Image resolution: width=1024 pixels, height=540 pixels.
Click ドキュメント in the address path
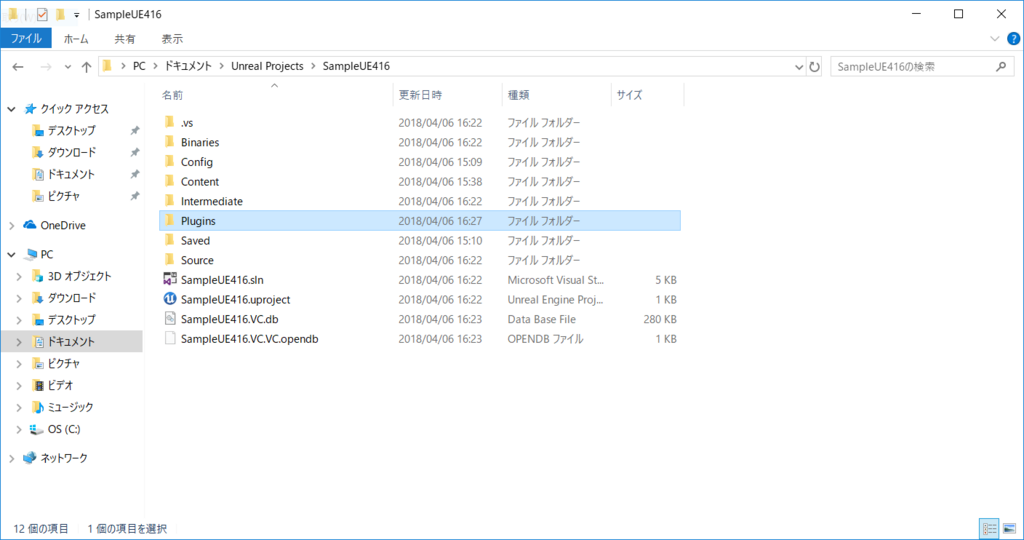pyautogui.click(x=188, y=66)
